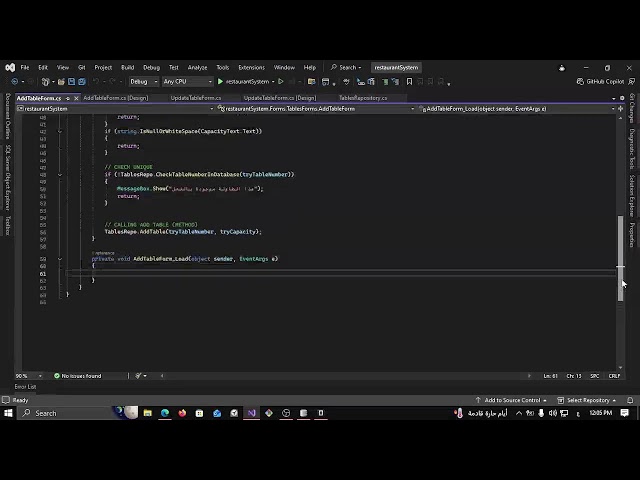Switch to AddTableForm.cs [Design] tab

coord(116,98)
